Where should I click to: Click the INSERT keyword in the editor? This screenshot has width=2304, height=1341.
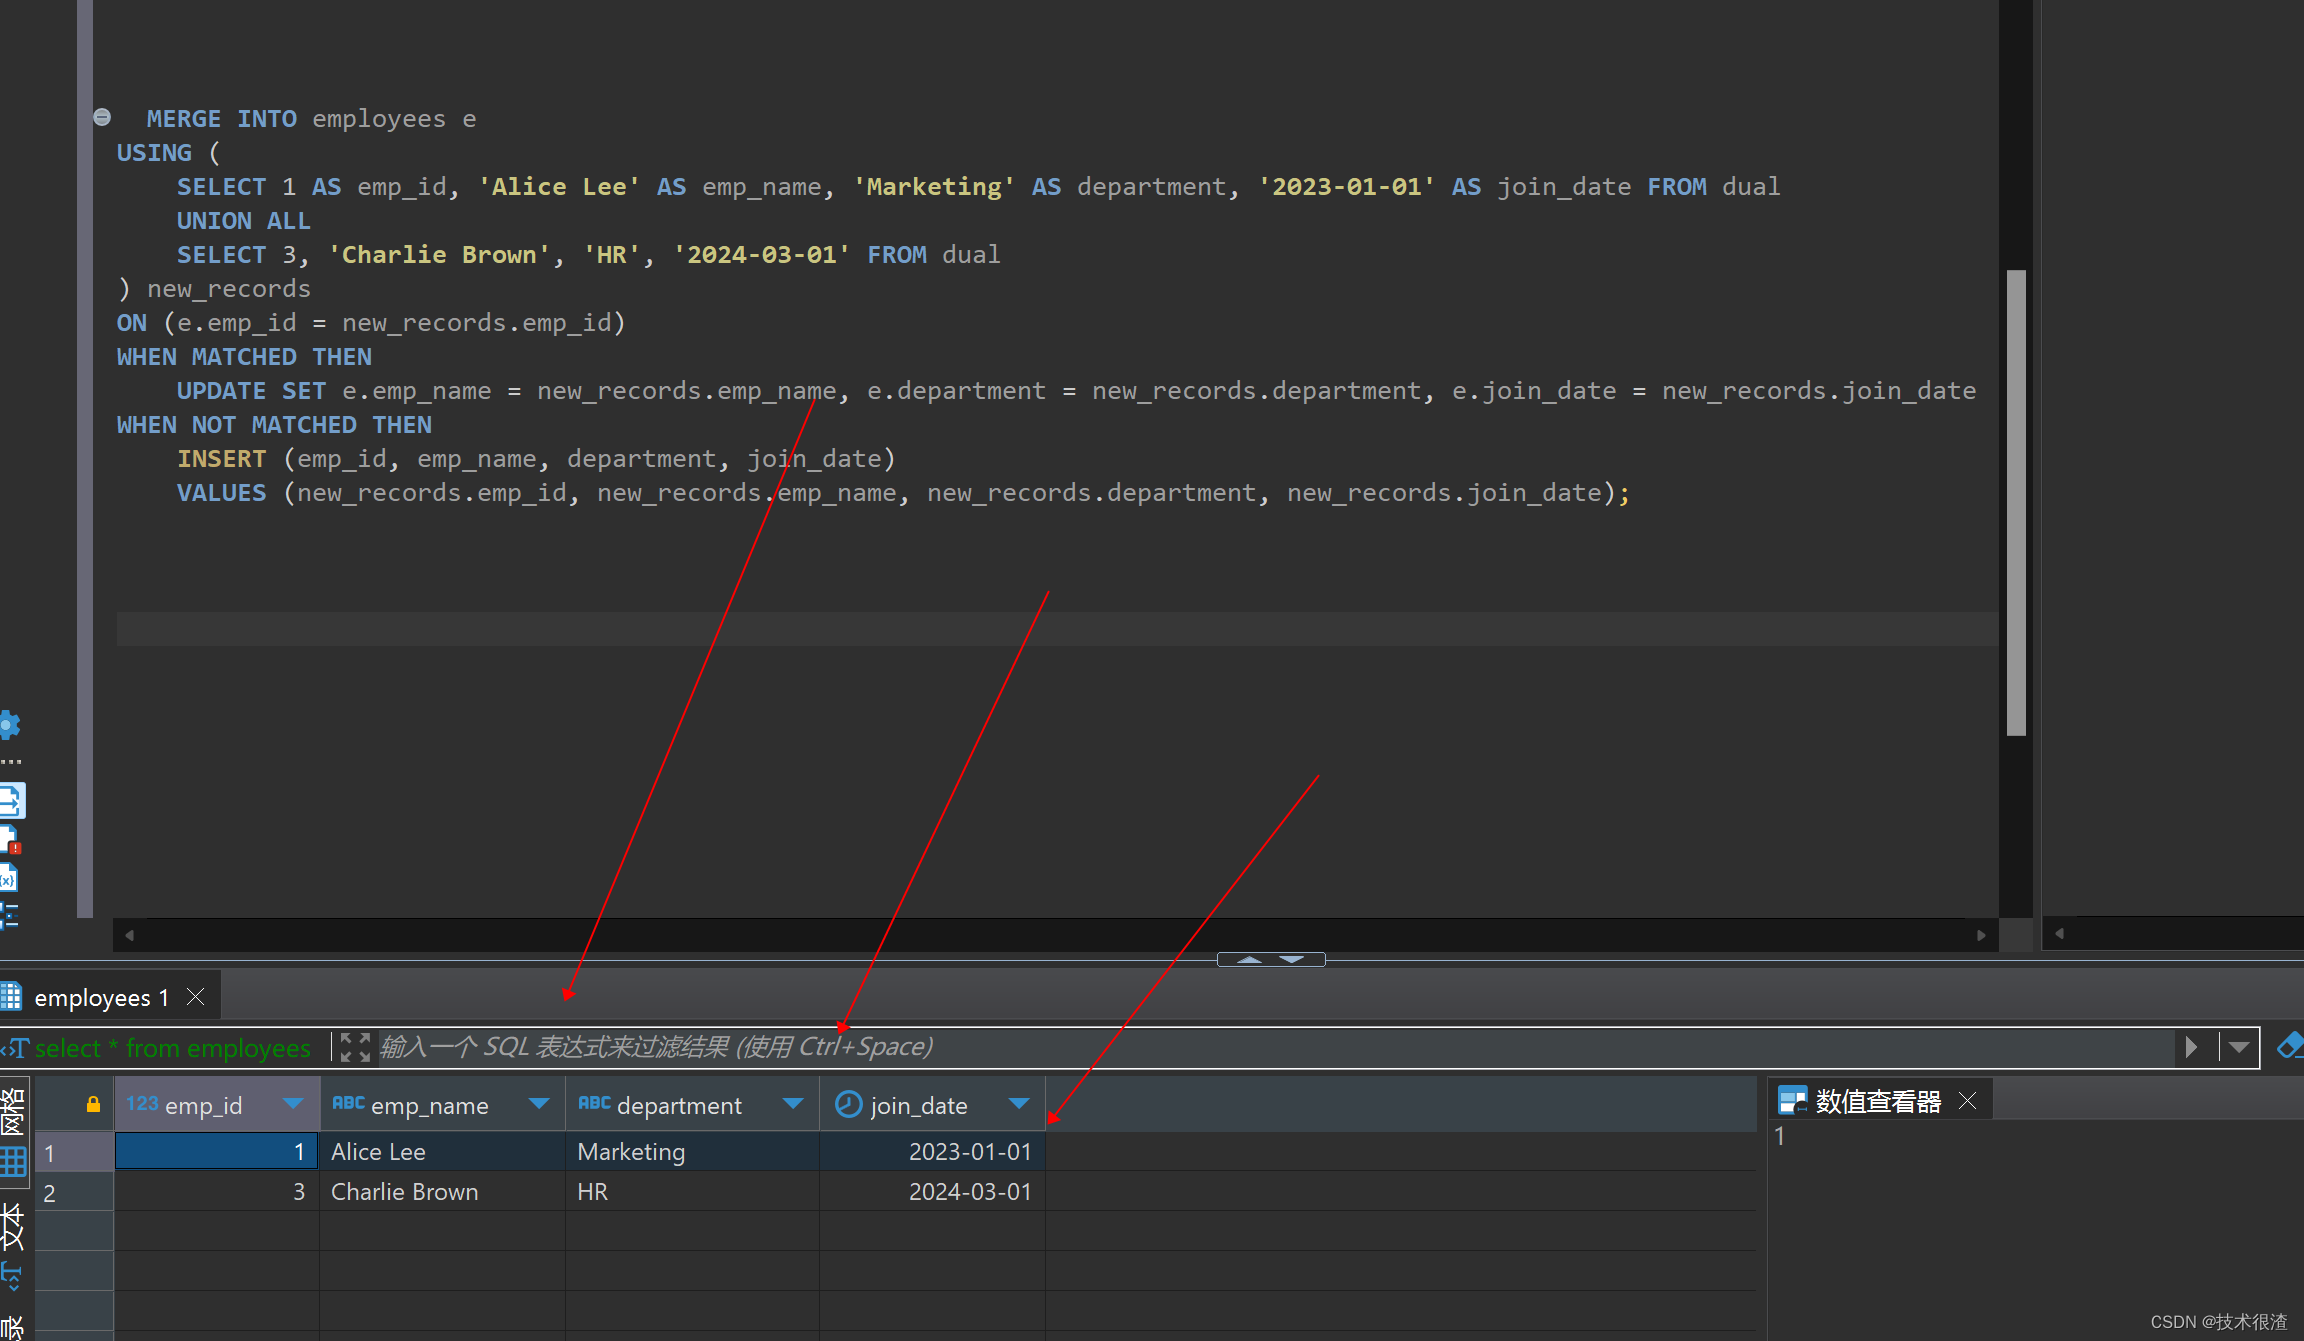pyautogui.click(x=222, y=458)
